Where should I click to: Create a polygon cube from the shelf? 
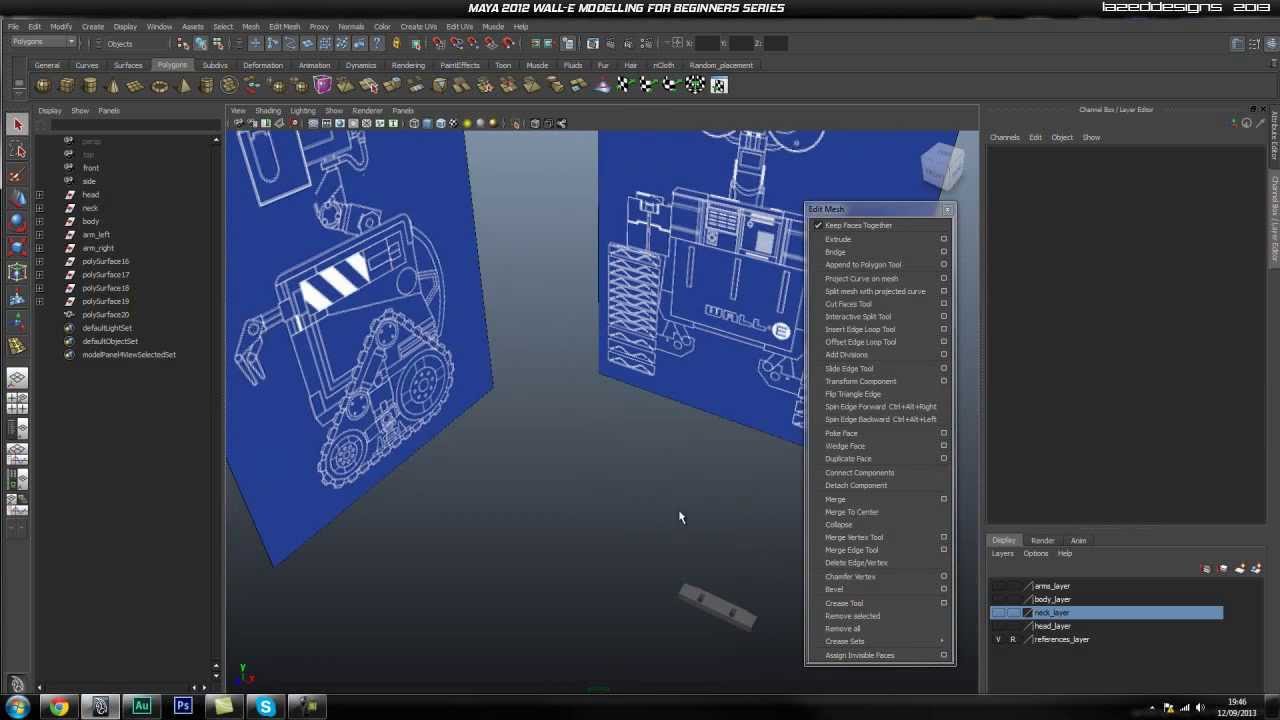tap(67, 86)
